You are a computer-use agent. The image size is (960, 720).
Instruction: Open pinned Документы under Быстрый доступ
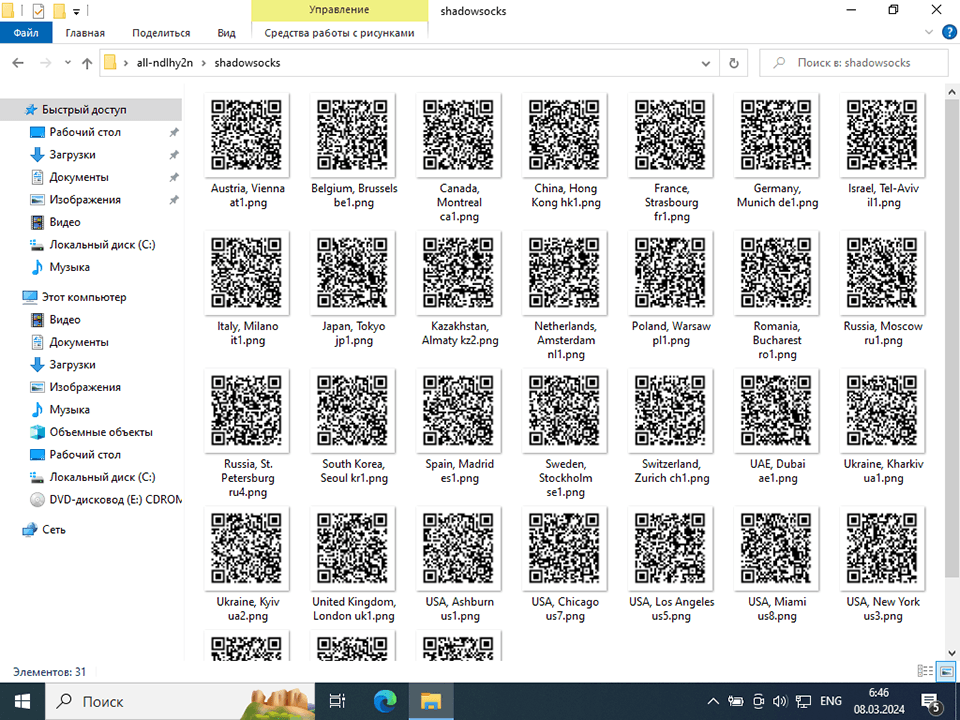[x=79, y=177]
